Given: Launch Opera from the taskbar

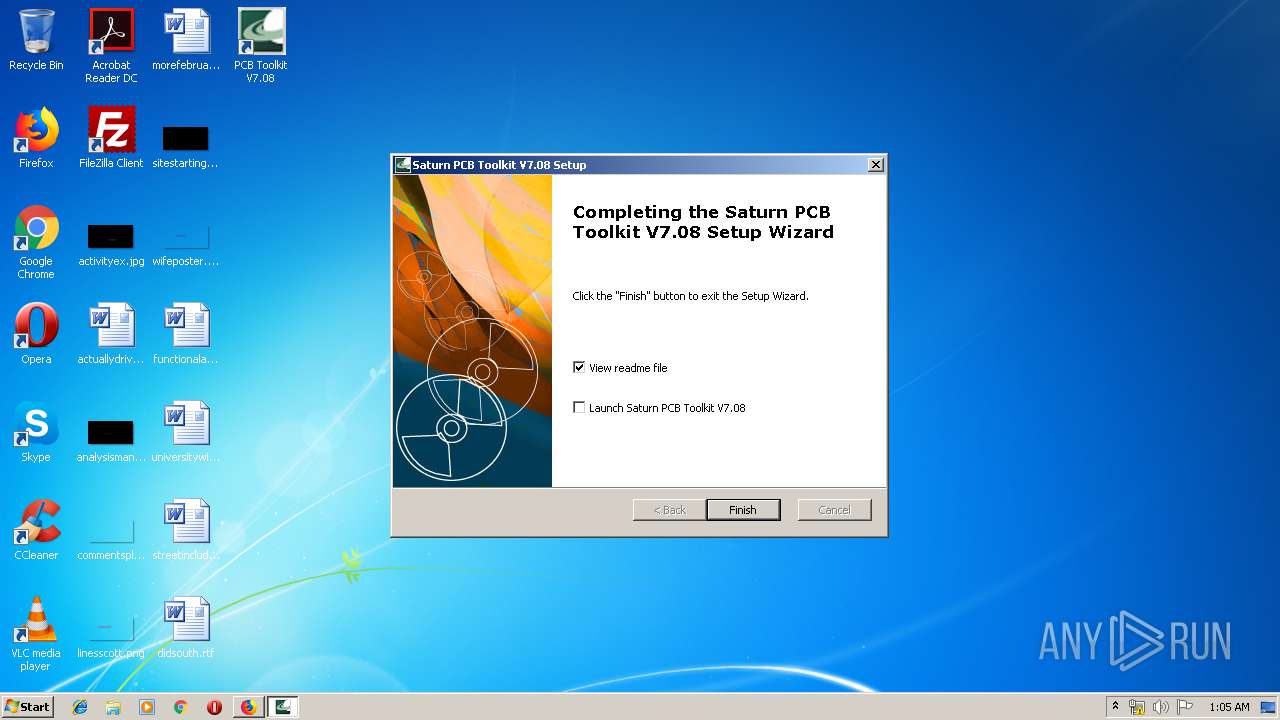Looking at the screenshot, I should [214, 707].
